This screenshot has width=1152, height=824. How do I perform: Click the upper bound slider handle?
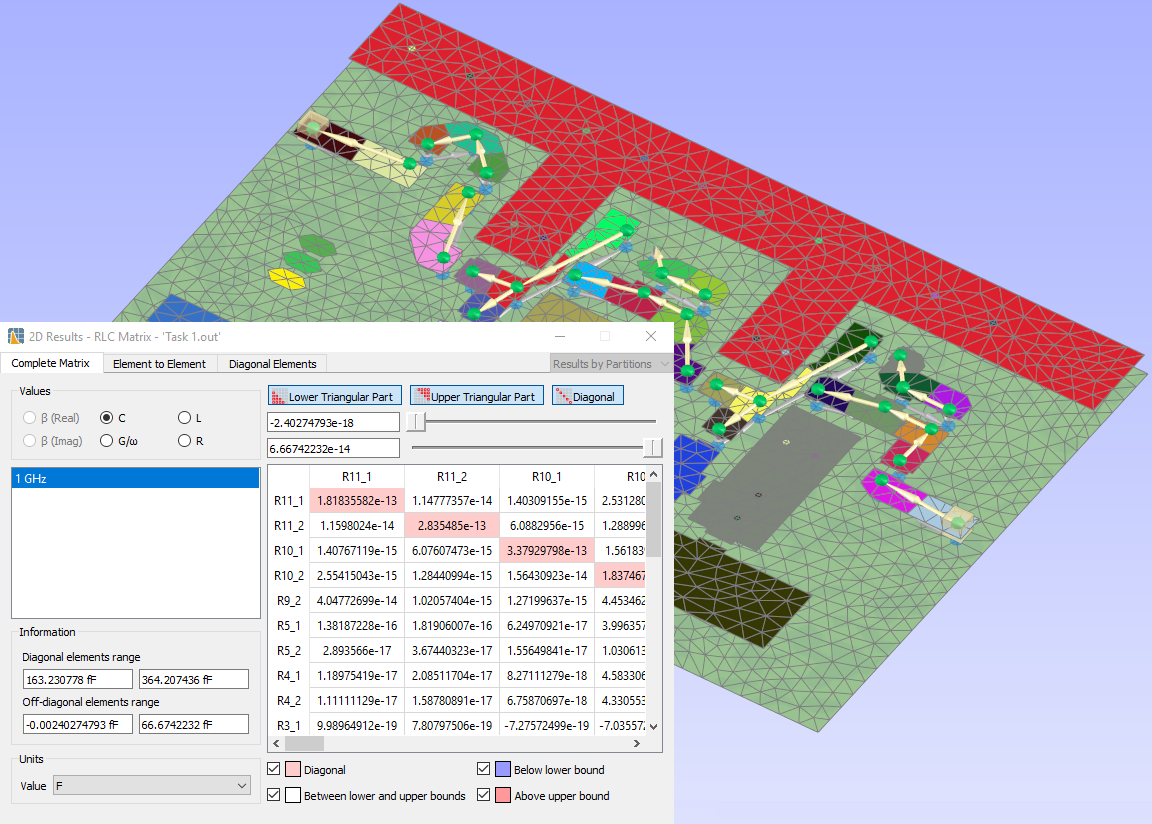[x=652, y=447]
